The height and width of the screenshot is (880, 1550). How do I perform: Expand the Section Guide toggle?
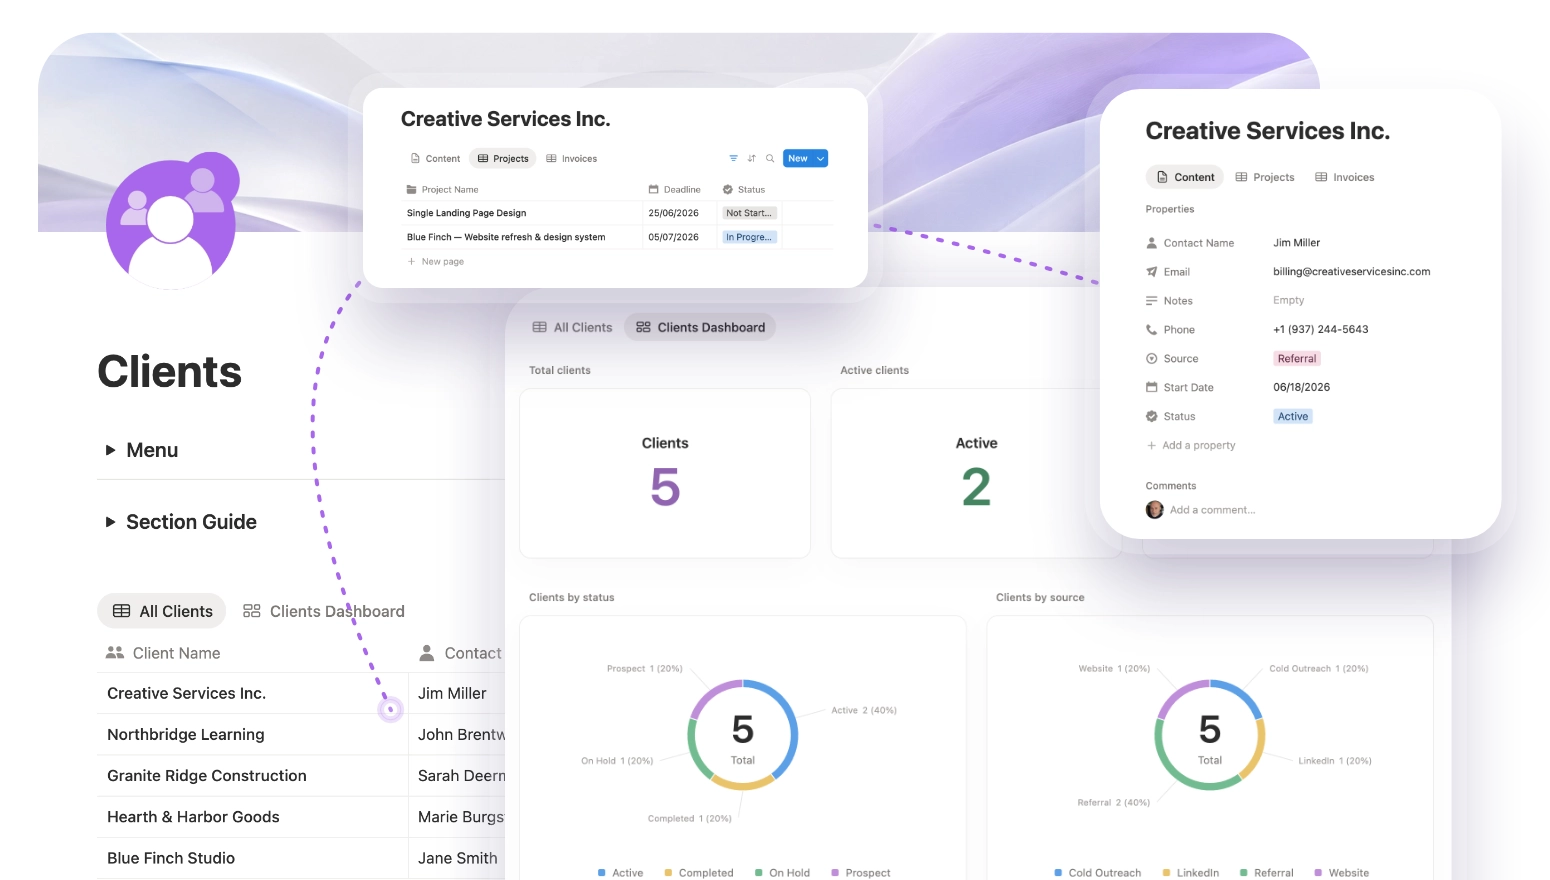pyautogui.click(x=111, y=522)
